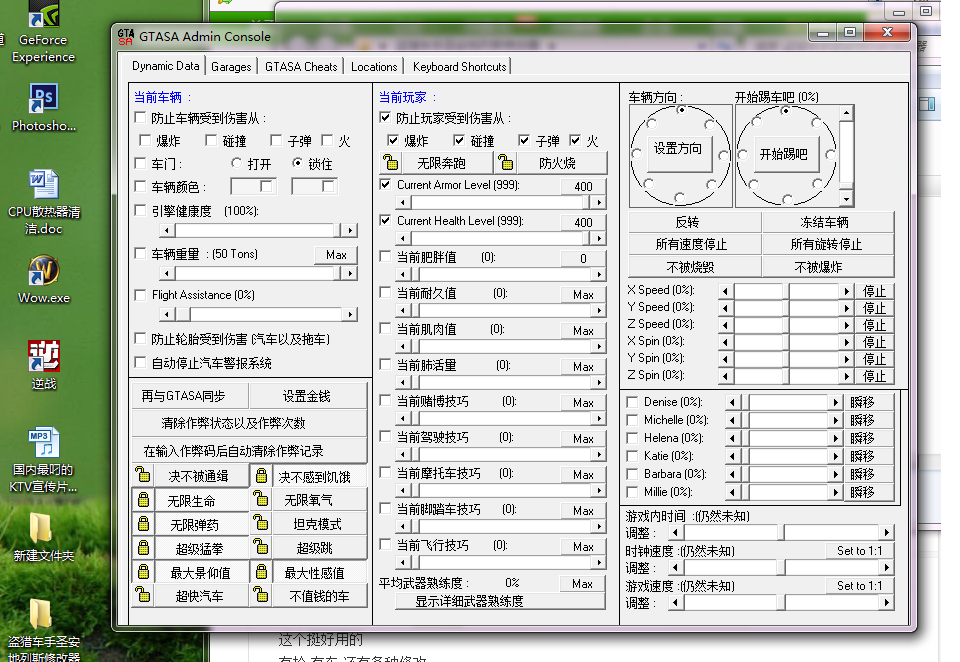Switch to the Dynamic Data tab
This screenshot has height=662, width=960.
click(x=165, y=66)
